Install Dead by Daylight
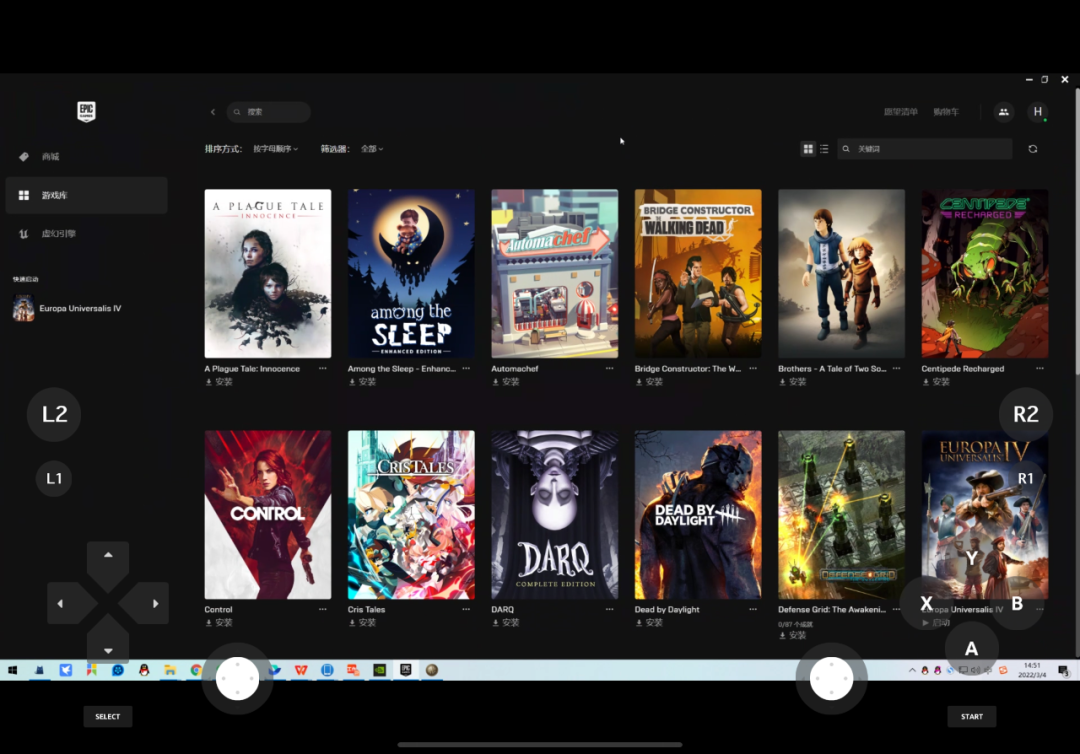 pyautogui.click(x=649, y=622)
